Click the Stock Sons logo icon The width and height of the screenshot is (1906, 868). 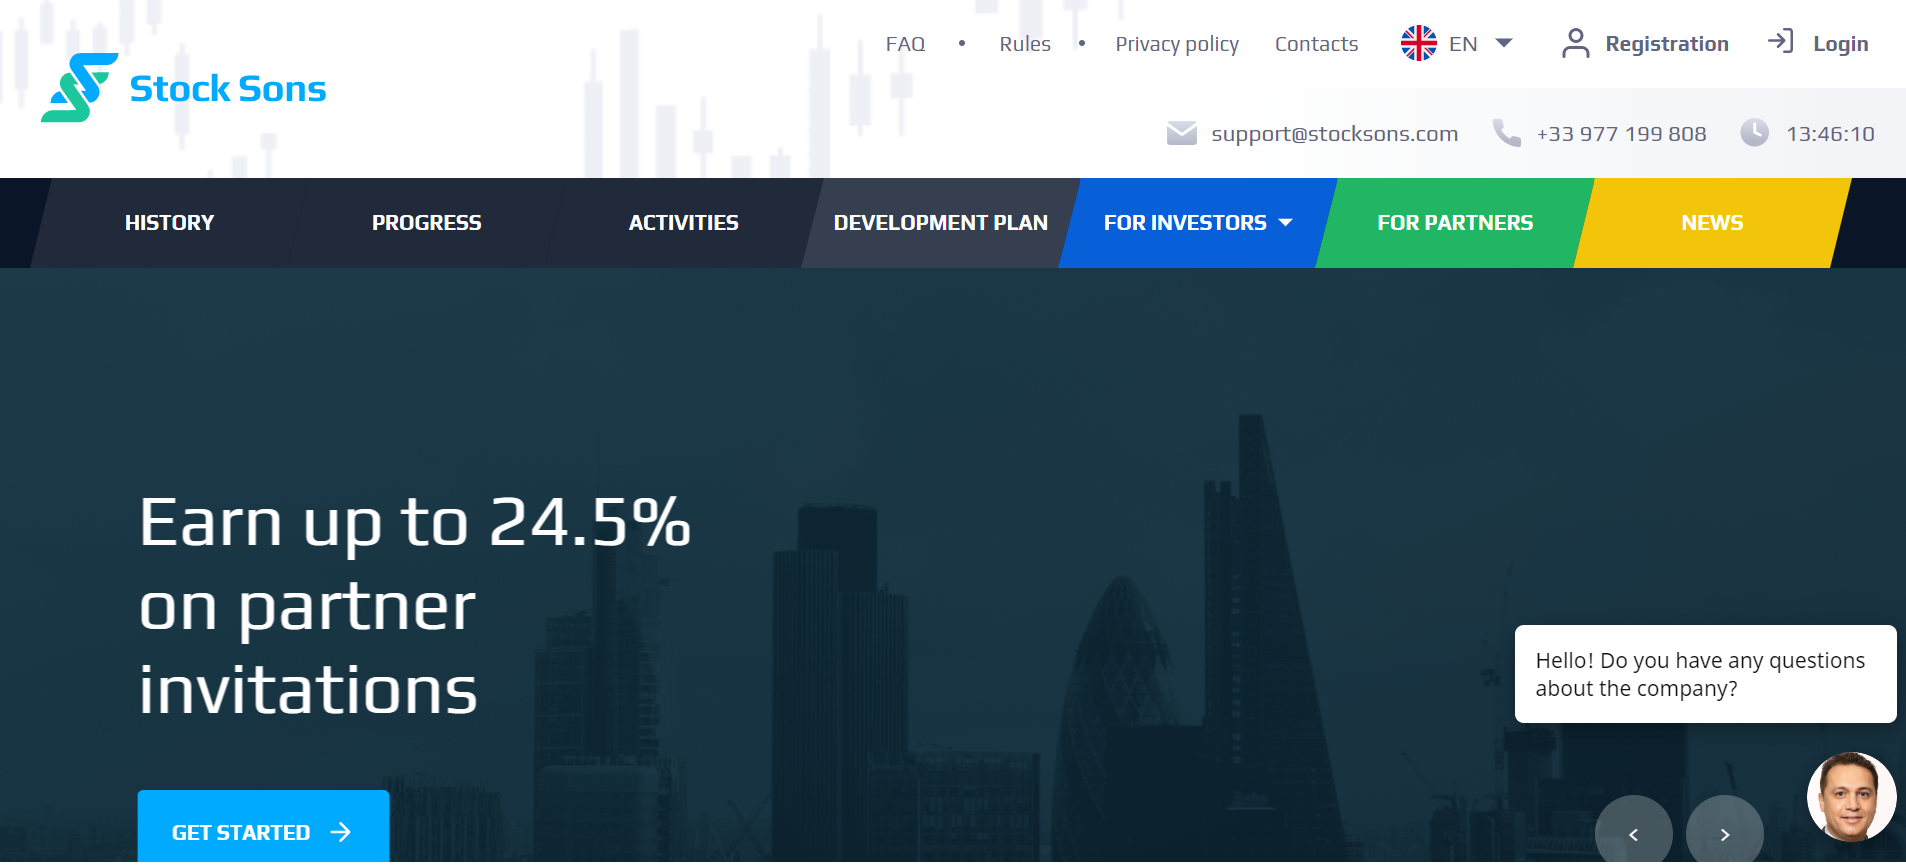[x=79, y=88]
